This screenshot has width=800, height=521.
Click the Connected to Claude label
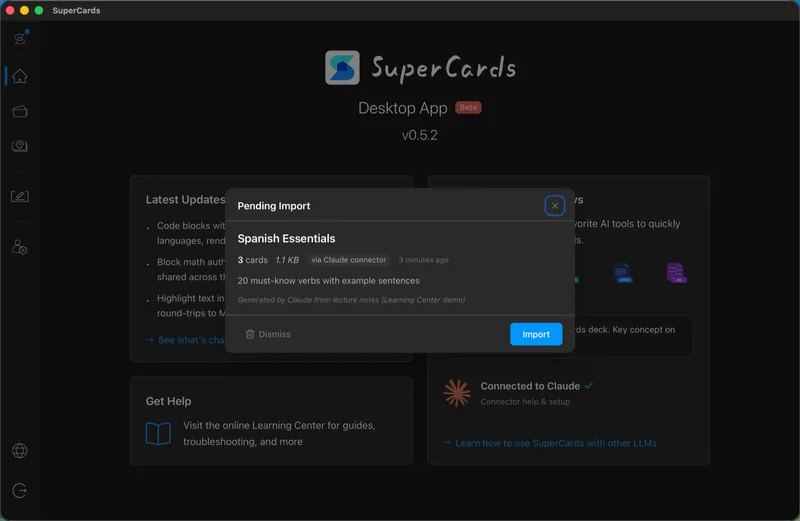pos(530,386)
